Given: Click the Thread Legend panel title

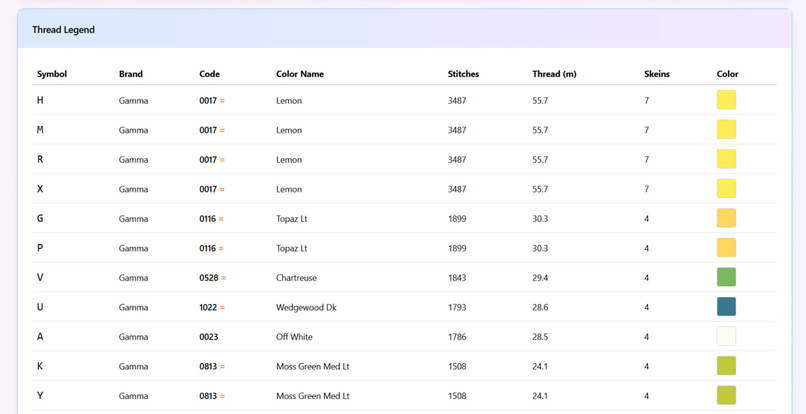Looking at the screenshot, I should (63, 30).
